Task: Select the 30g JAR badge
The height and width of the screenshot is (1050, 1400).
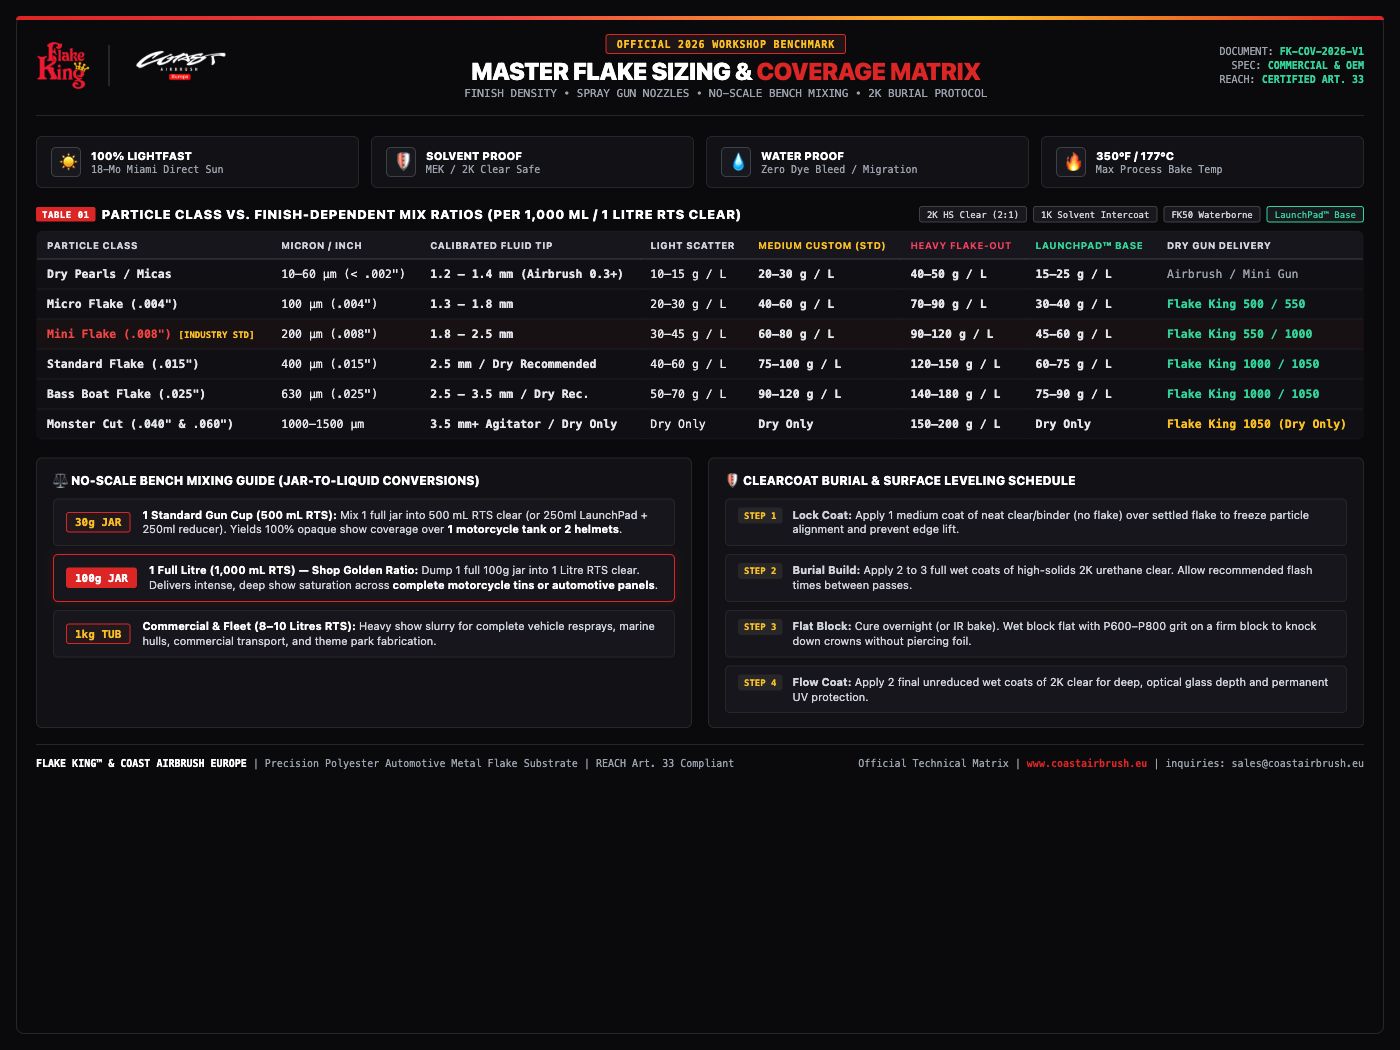Action: tap(98, 522)
